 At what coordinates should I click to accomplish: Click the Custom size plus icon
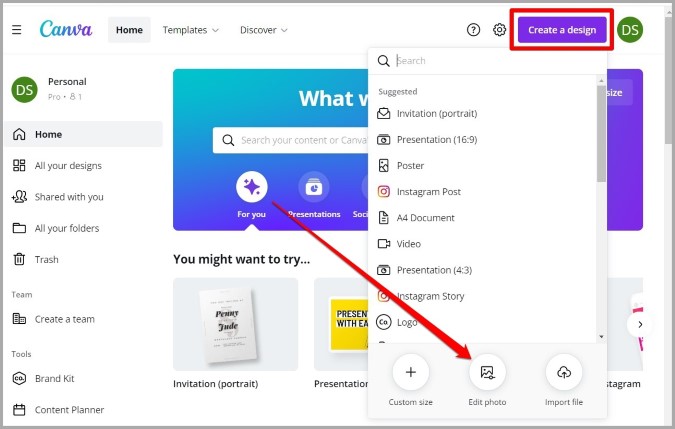411,372
